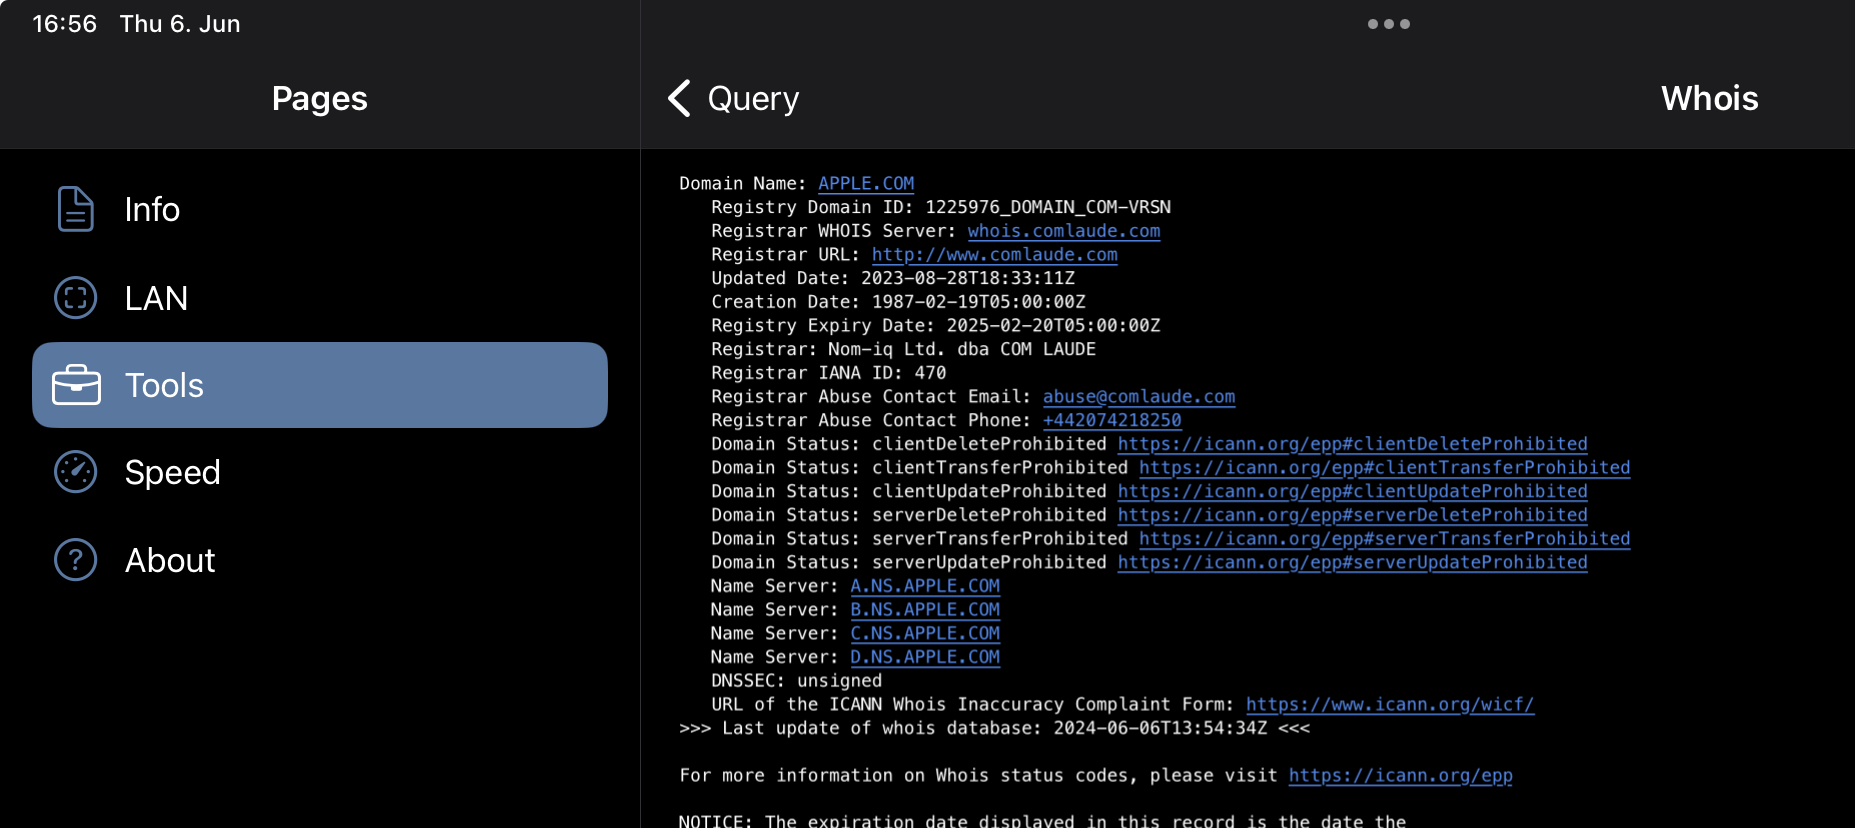
Task: Select the 'Registrar: Nom-iq Ltd. dba COM LAUDE' line
Action: [x=904, y=349]
